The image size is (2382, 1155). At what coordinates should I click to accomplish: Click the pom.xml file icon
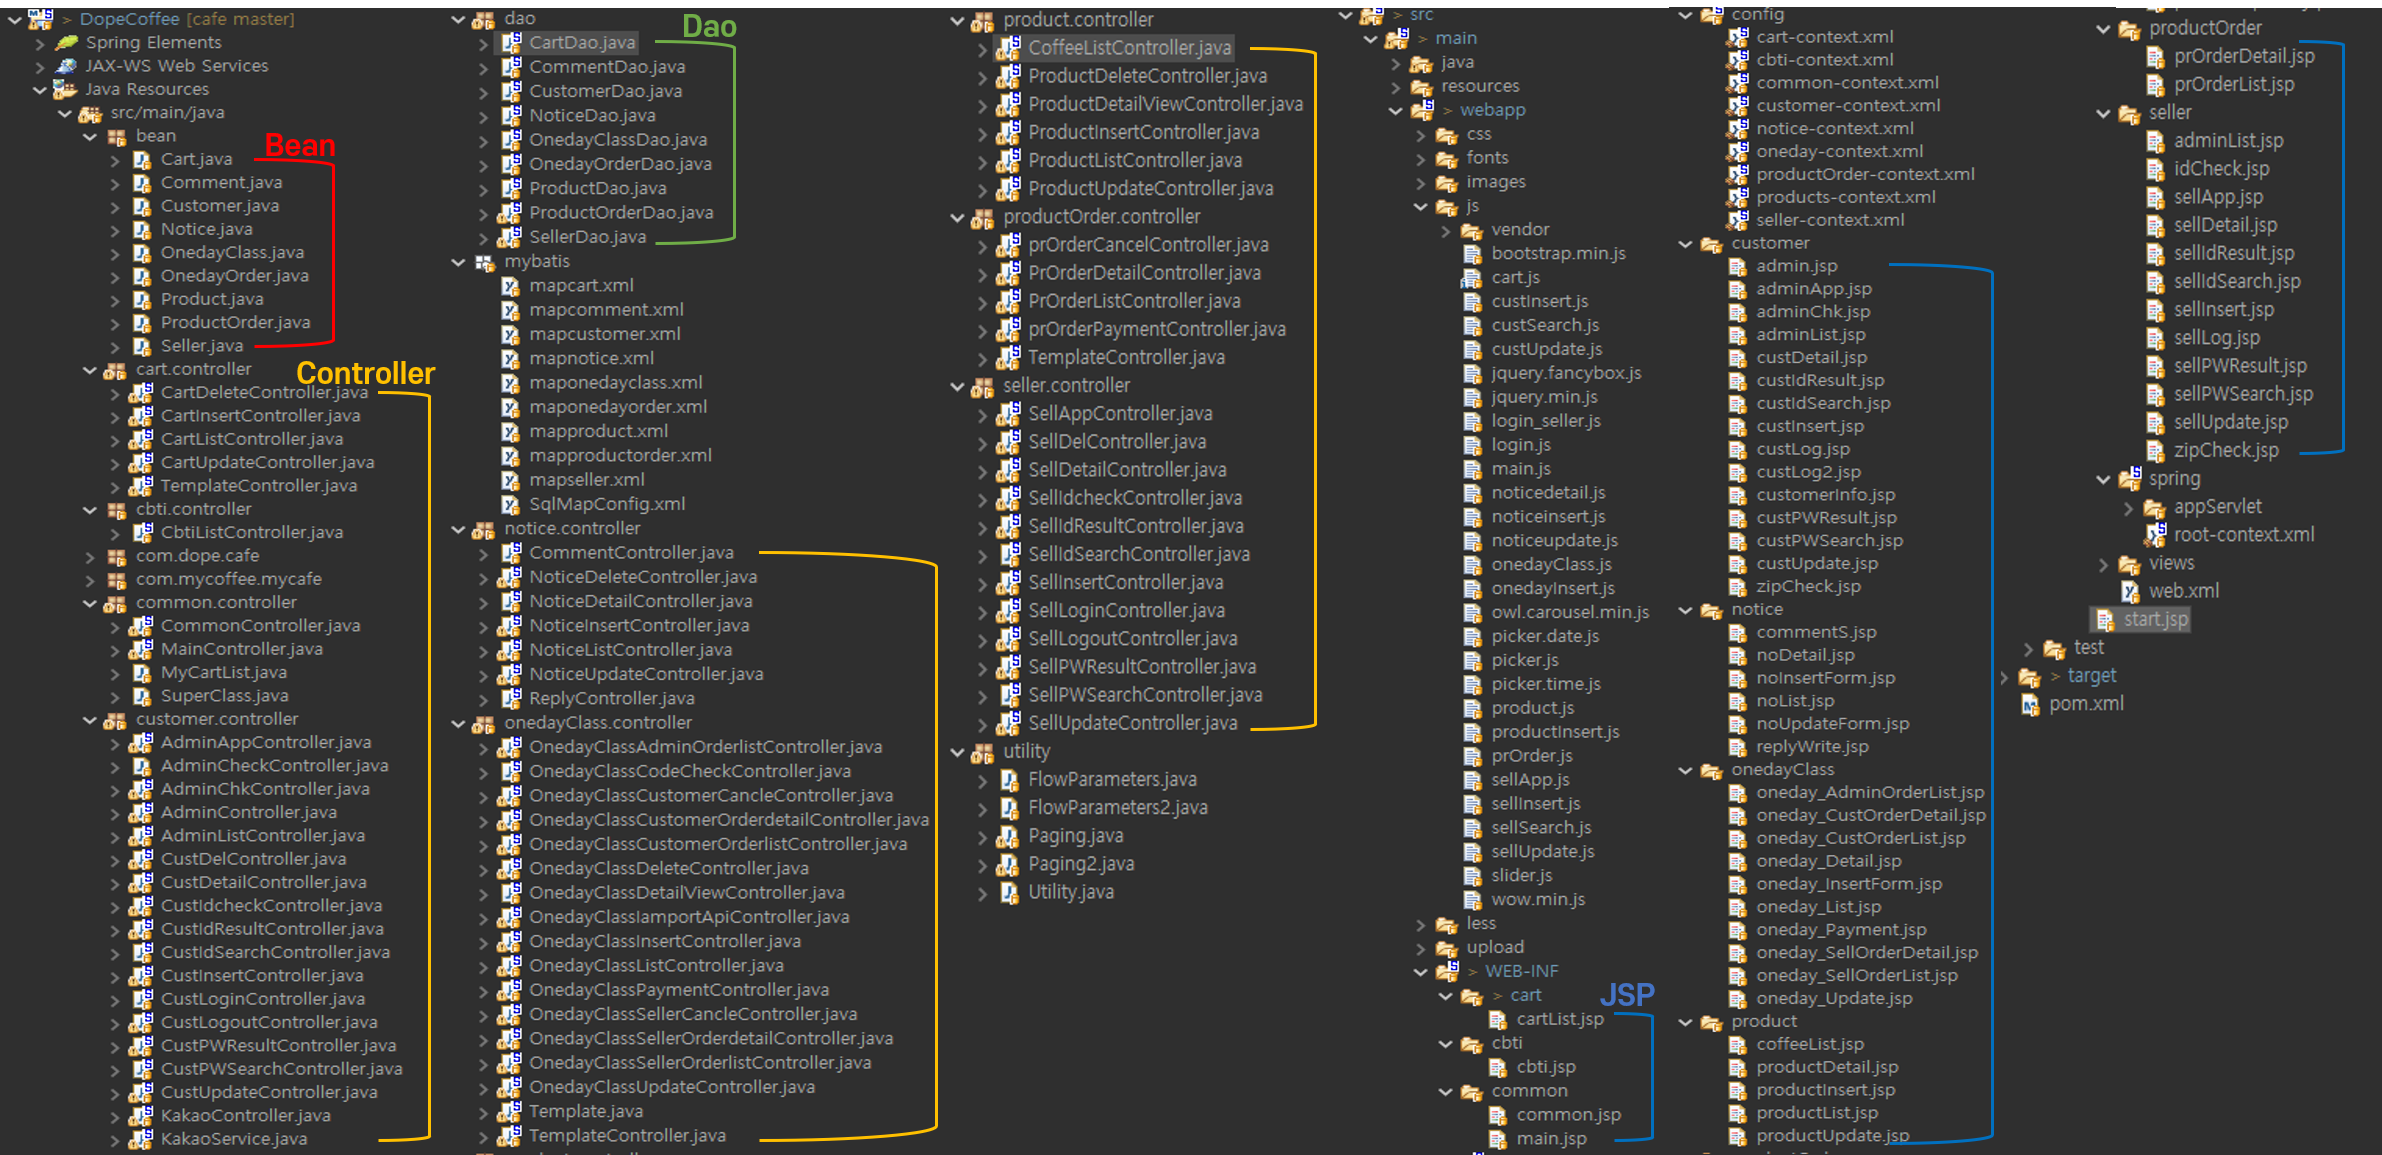2030,704
